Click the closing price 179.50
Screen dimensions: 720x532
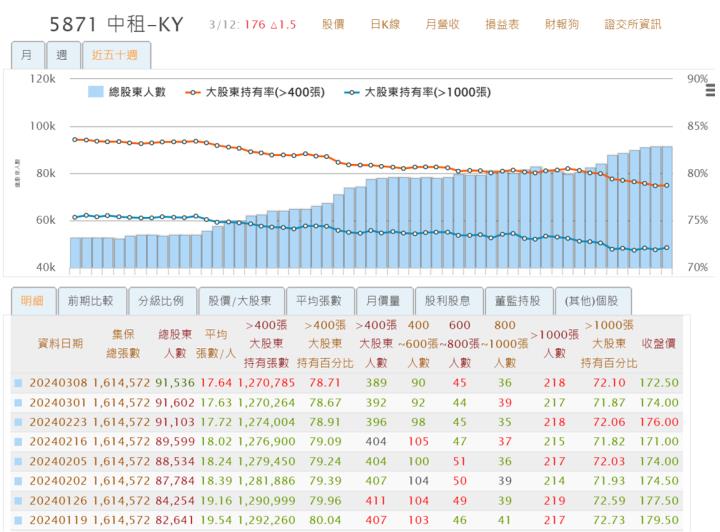[658, 520]
